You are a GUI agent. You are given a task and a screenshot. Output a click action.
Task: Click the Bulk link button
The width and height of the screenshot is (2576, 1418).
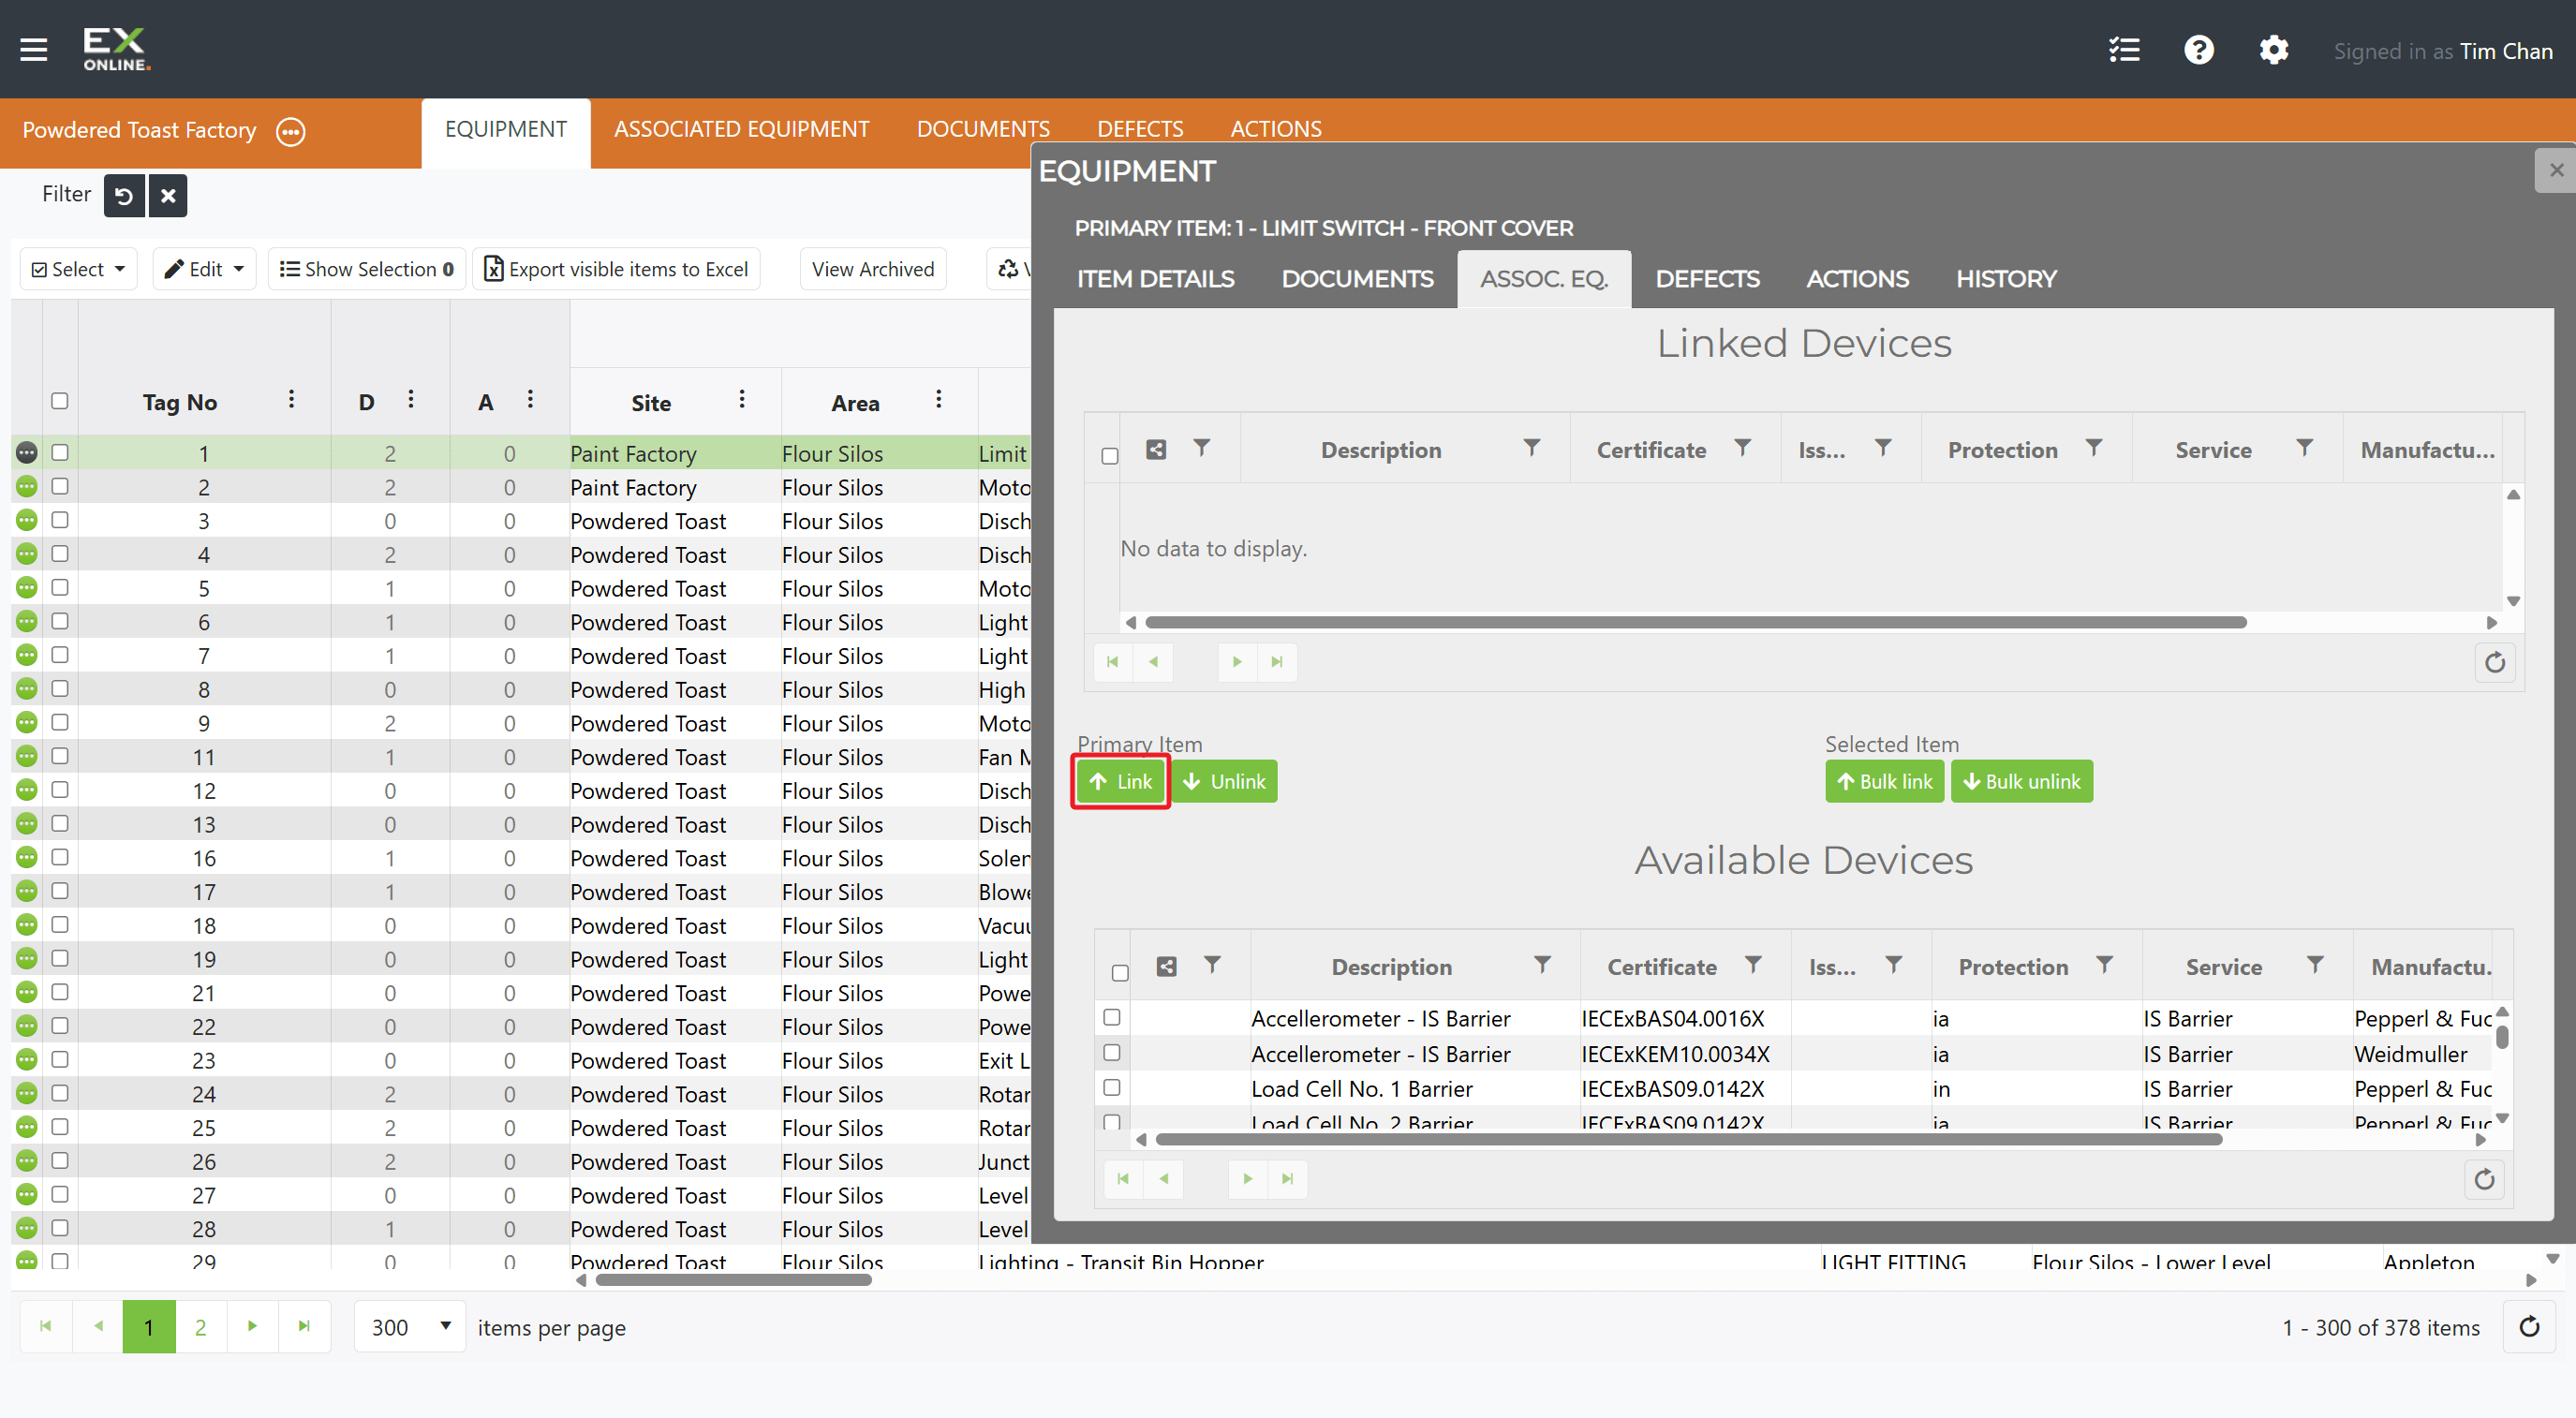[x=1884, y=781]
